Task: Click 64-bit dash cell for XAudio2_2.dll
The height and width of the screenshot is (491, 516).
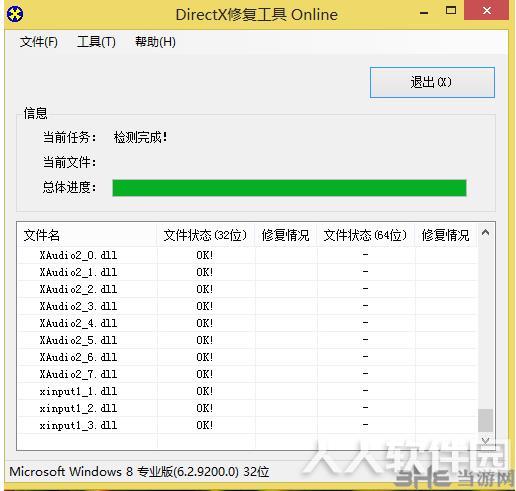Action: point(365,289)
